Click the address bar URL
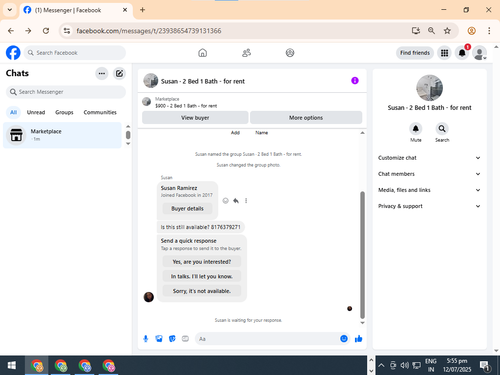The height and width of the screenshot is (375, 500). 149,31
